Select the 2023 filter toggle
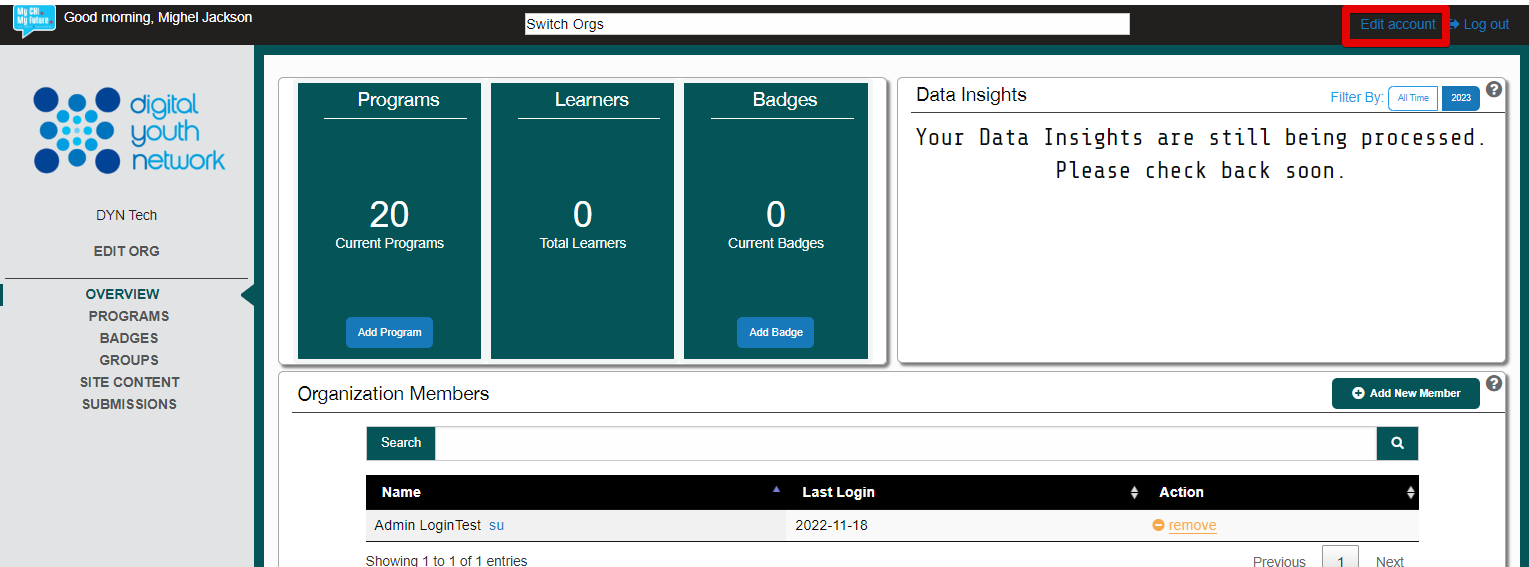Viewport: 1529px width, 567px height. click(1460, 98)
